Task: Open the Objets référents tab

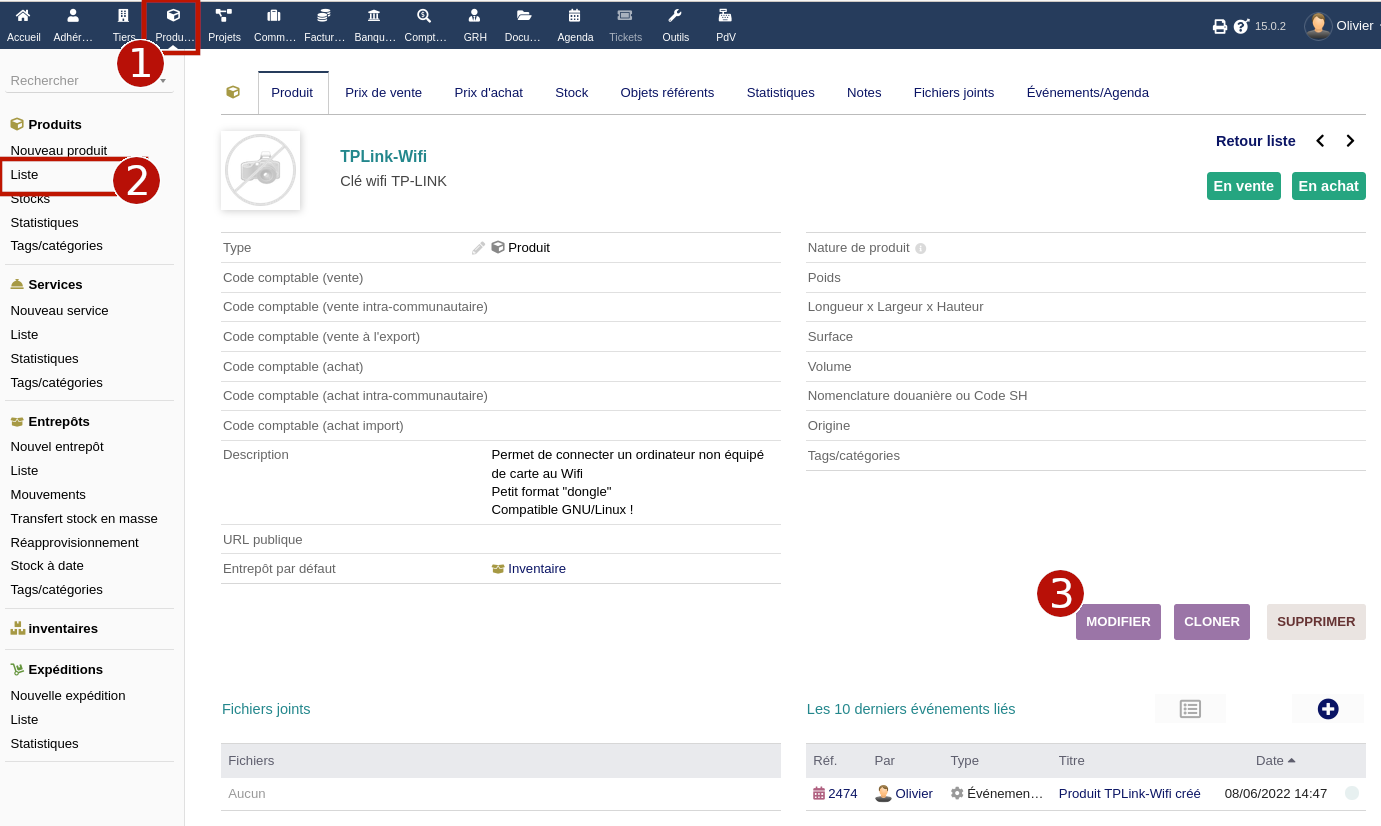Action: (x=667, y=92)
